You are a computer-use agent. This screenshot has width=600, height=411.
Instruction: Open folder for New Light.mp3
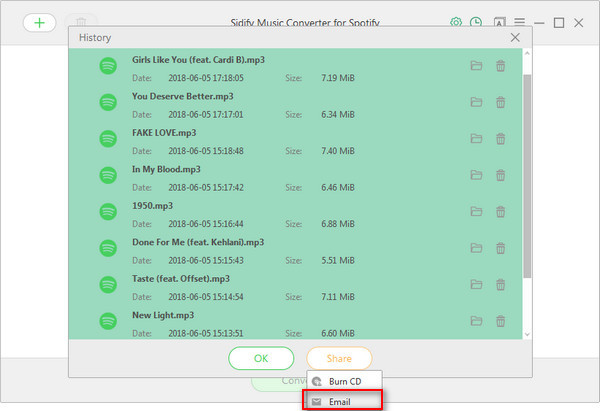[476, 321]
